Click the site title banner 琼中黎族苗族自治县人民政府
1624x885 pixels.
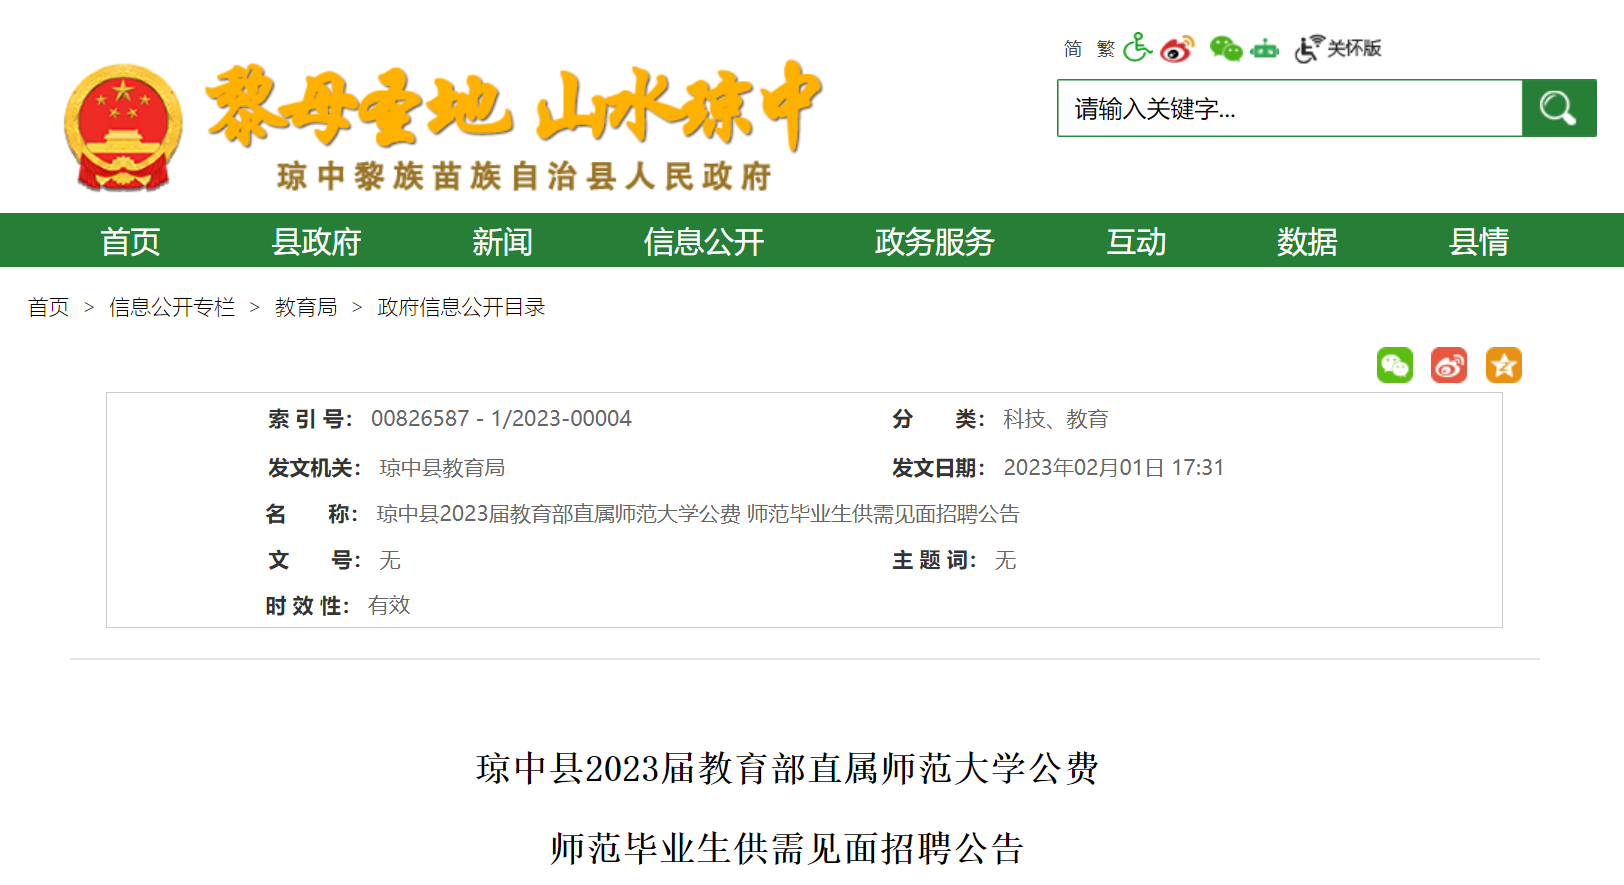[x=524, y=176]
